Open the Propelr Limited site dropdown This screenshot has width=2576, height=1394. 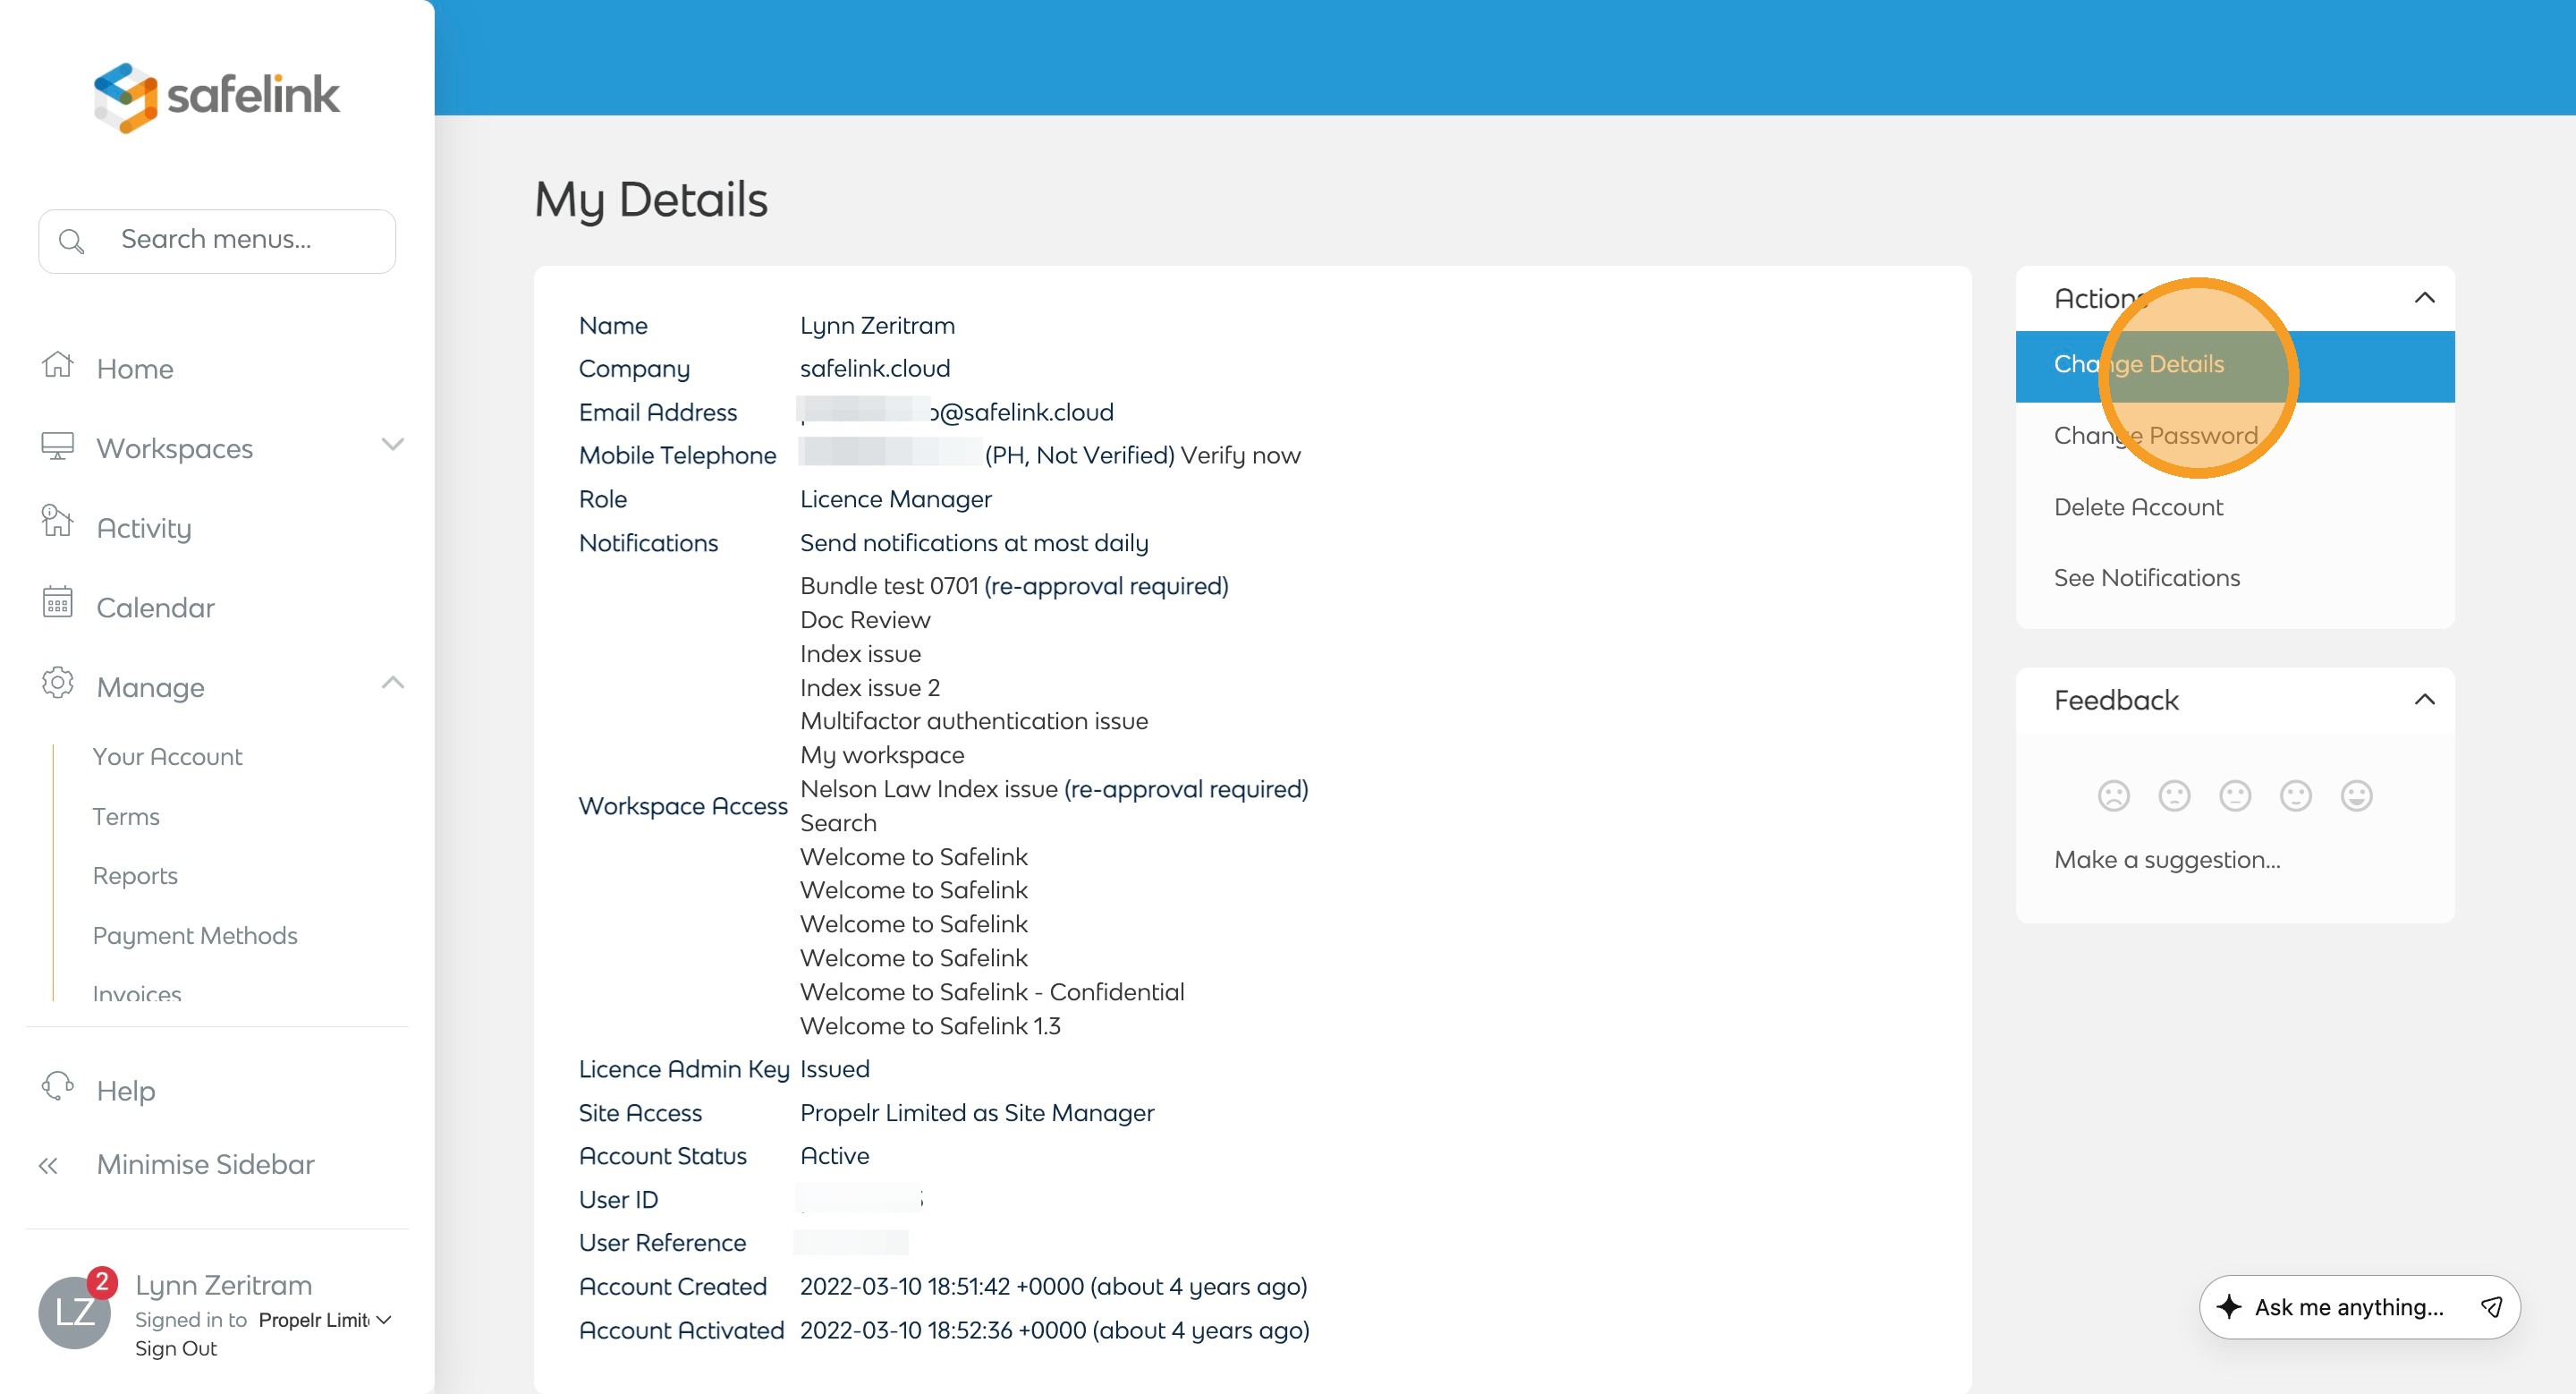click(x=324, y=1320)
